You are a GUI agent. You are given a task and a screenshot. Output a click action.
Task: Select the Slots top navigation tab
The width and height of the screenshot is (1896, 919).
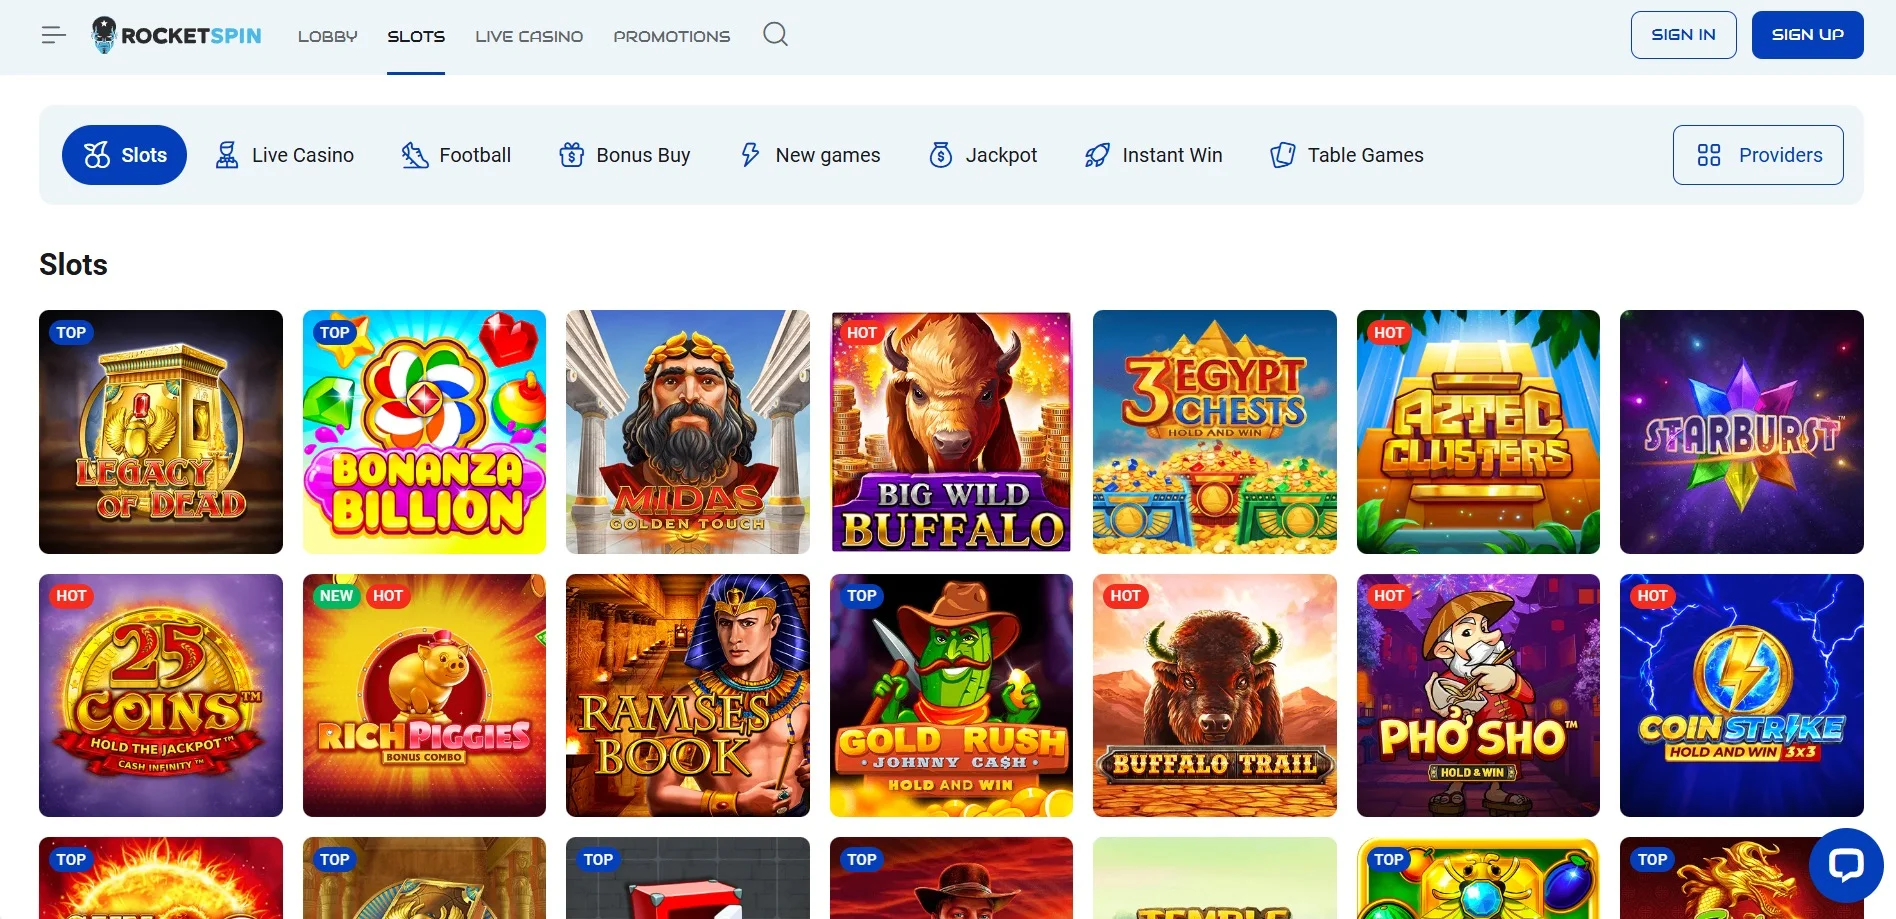pos(416,36)
